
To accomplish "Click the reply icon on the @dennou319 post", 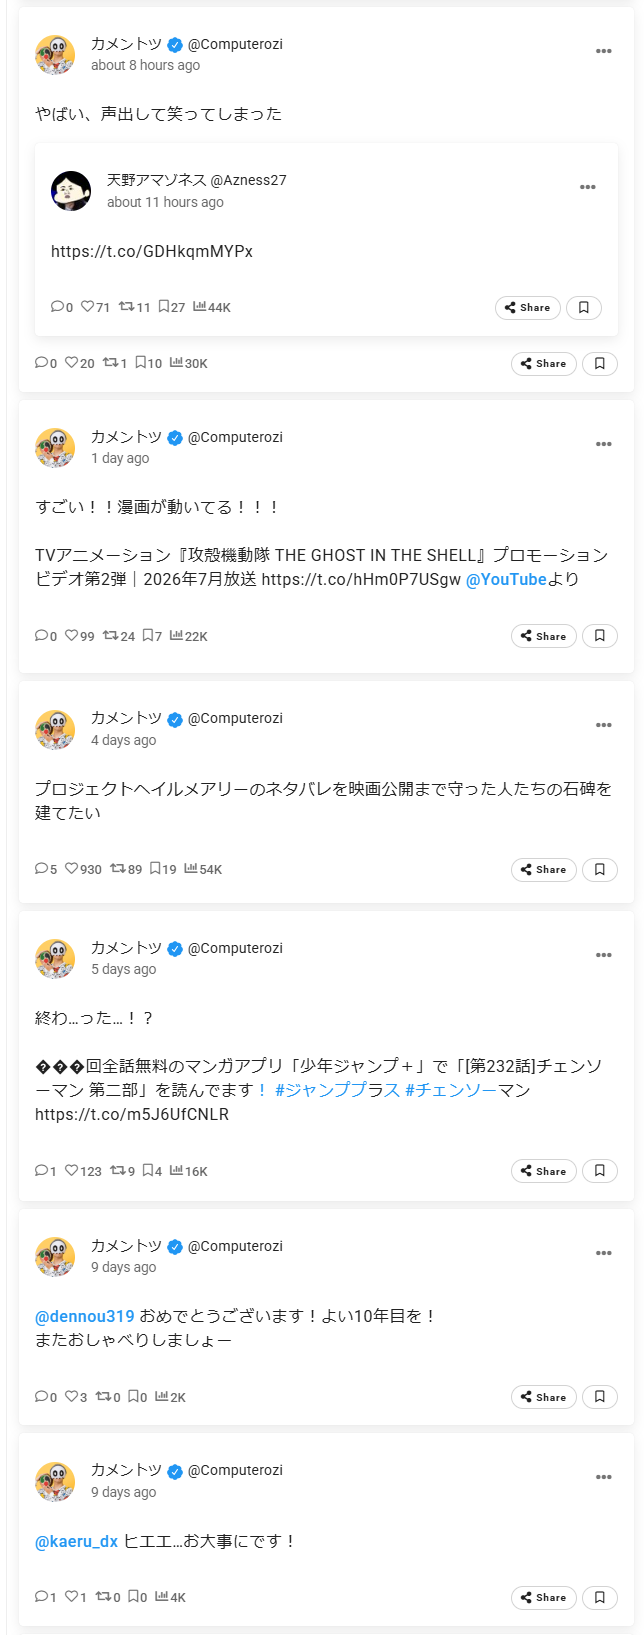I will tap(41, 1397).
